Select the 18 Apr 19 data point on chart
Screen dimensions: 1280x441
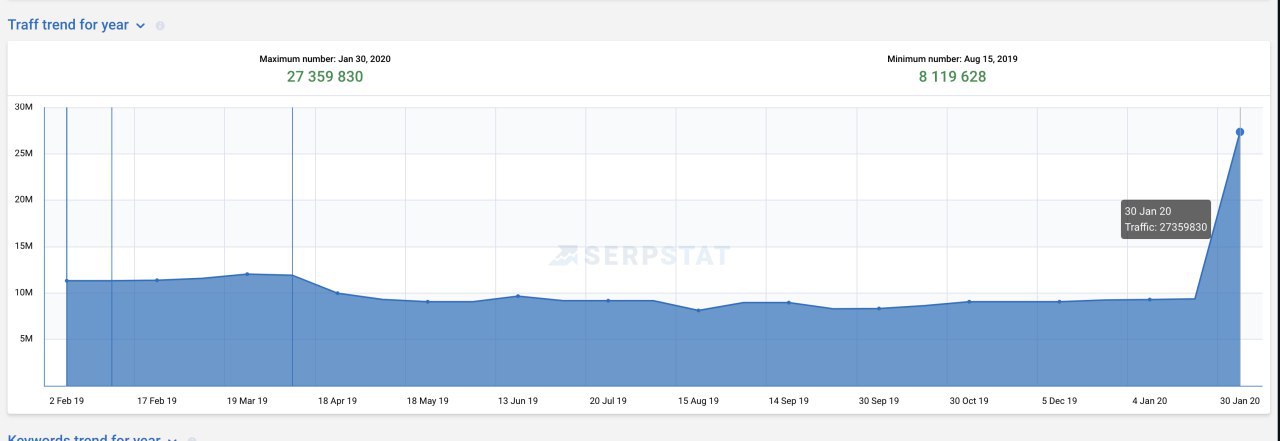337,293
